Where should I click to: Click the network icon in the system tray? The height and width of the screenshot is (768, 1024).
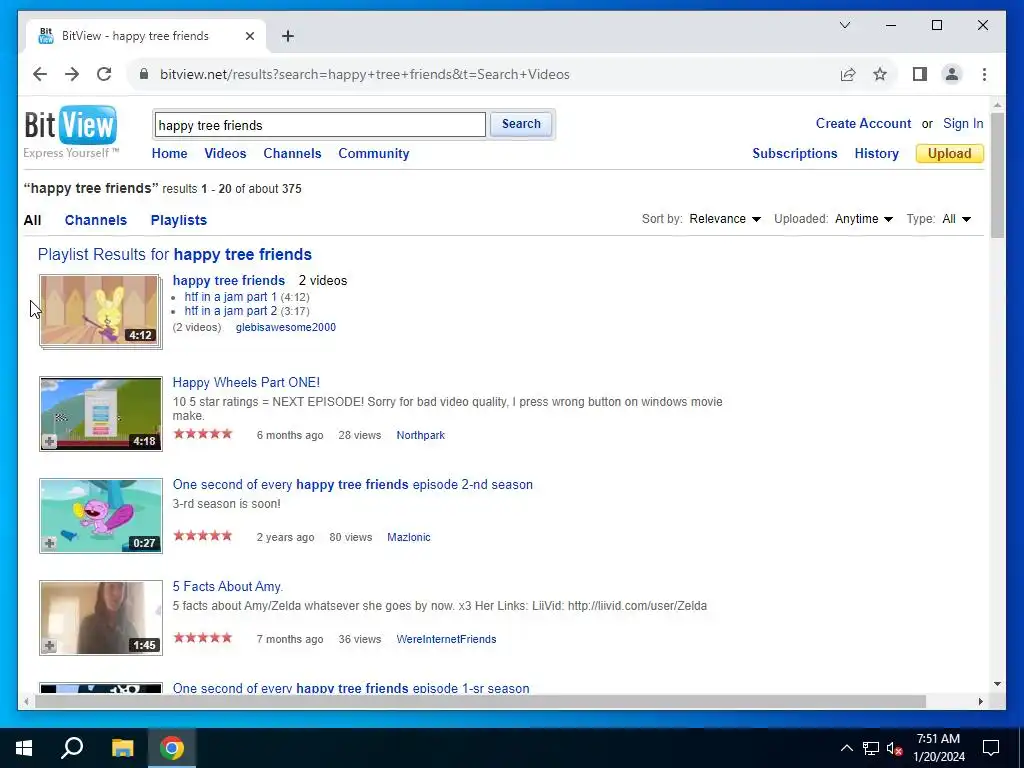pos(871,748)
